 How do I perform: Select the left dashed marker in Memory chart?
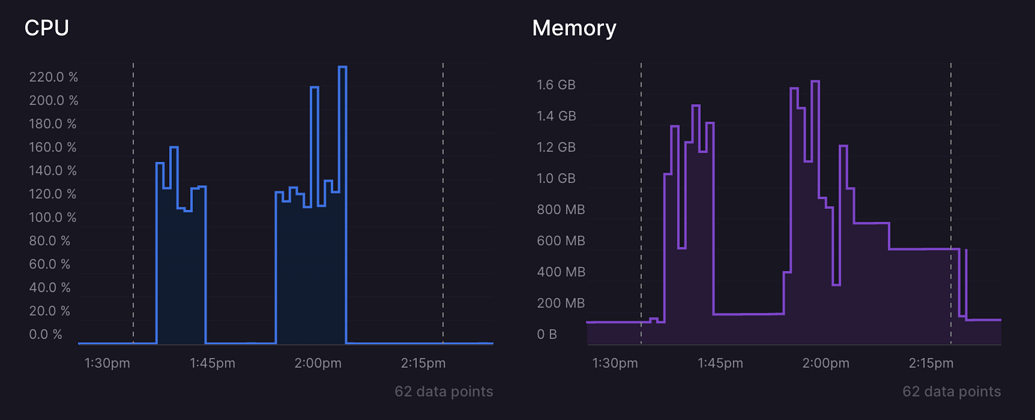pos(641,200)
